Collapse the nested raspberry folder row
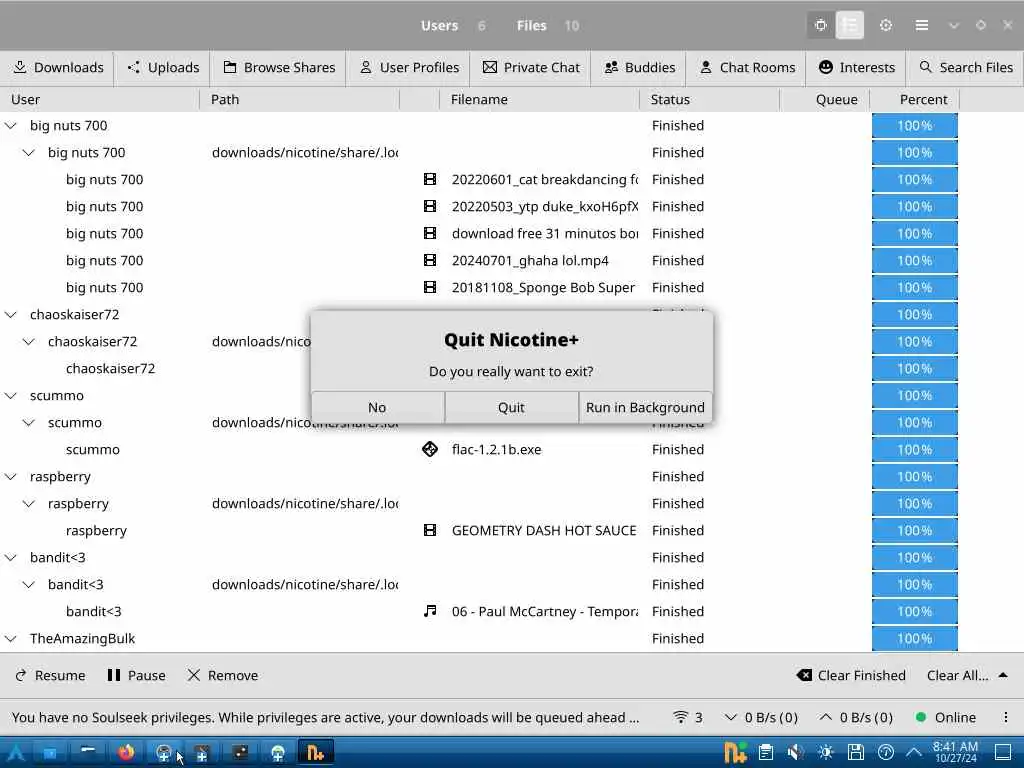Screen dimensions: 1024x768 tap(29, 504)
